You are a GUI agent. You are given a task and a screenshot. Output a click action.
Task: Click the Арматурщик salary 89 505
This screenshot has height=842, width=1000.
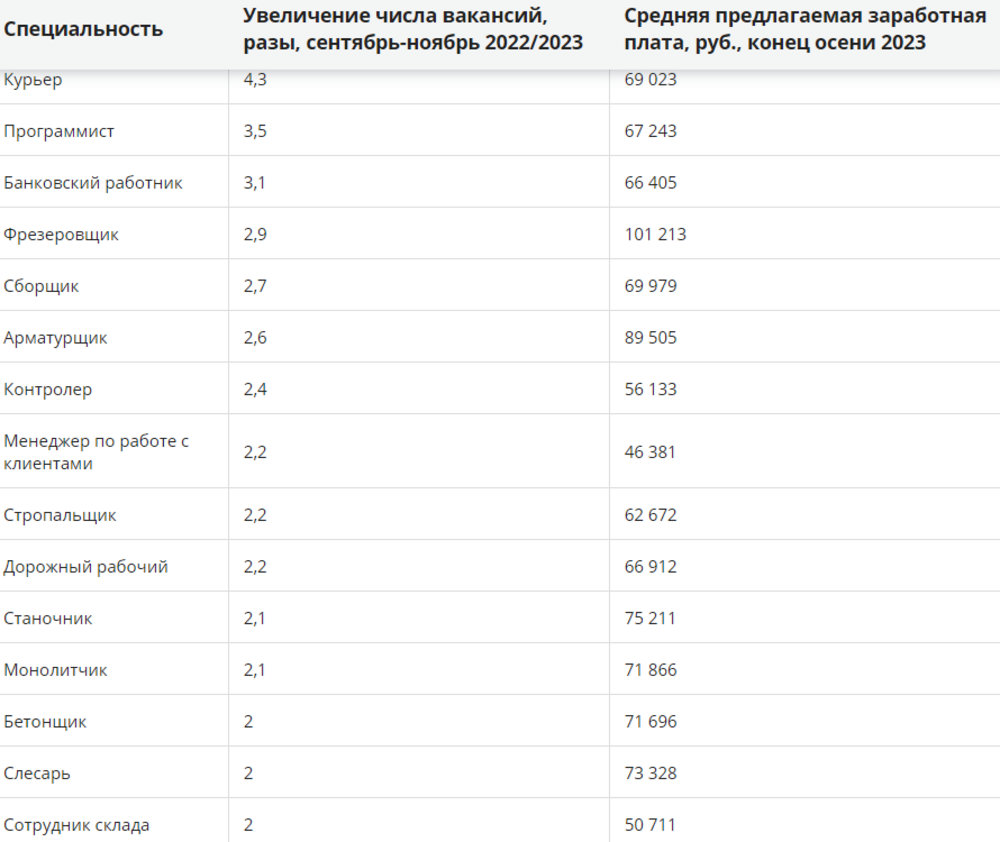(650, 337)
